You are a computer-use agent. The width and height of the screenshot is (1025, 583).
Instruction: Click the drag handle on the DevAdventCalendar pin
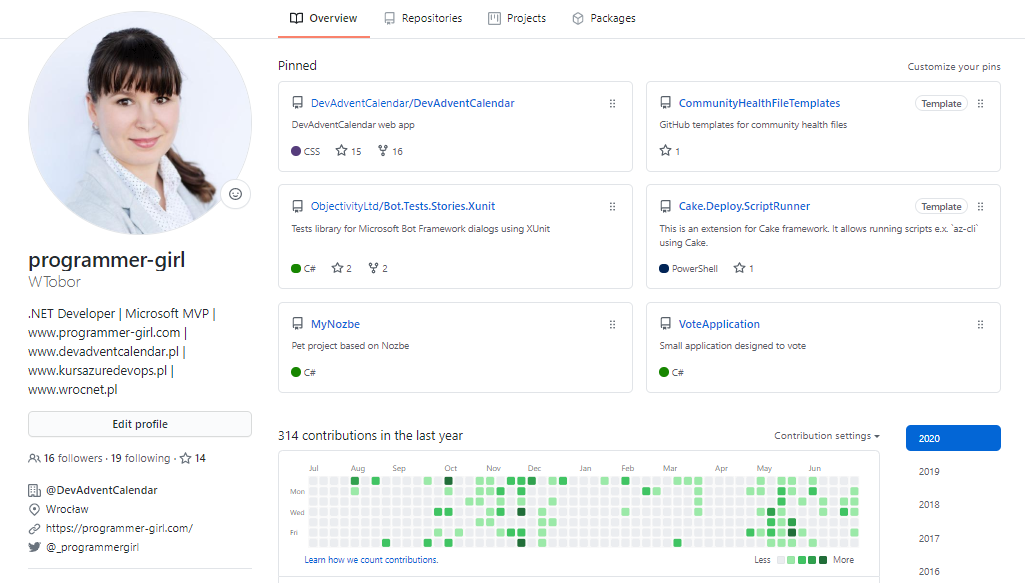point(612,103)
